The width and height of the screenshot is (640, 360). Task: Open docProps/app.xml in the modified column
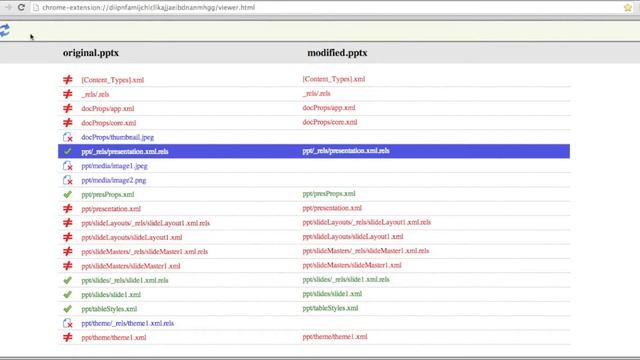329,108
